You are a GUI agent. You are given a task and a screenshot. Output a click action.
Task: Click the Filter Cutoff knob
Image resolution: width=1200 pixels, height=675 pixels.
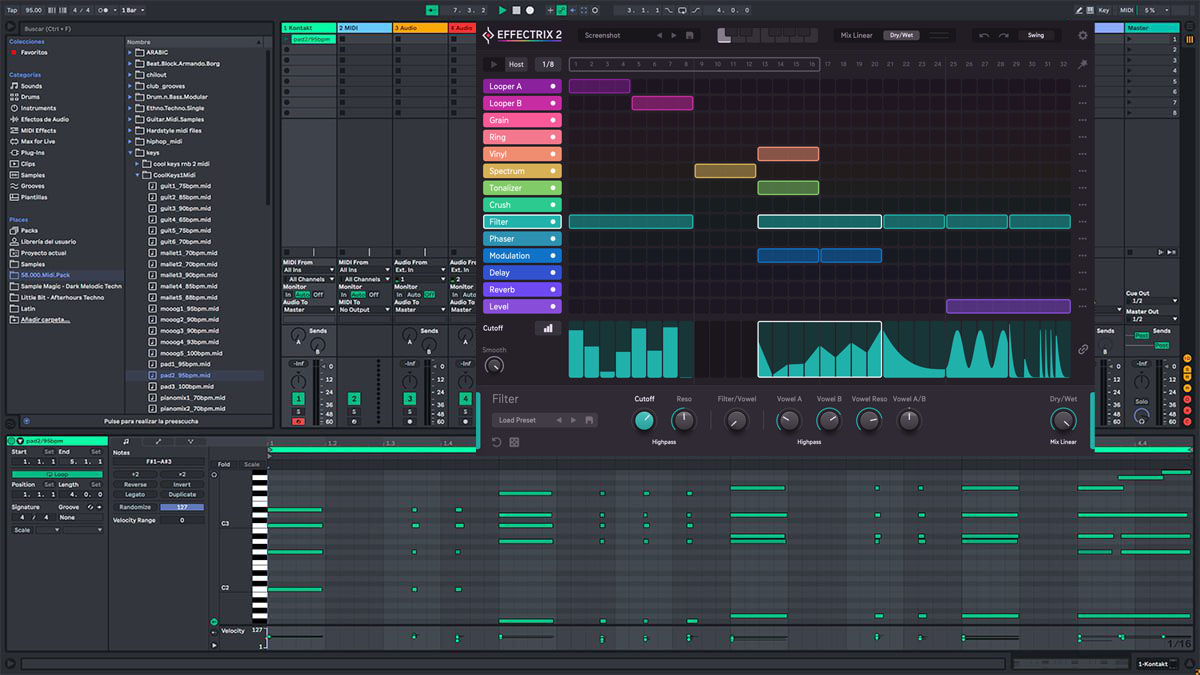(644, 421)
